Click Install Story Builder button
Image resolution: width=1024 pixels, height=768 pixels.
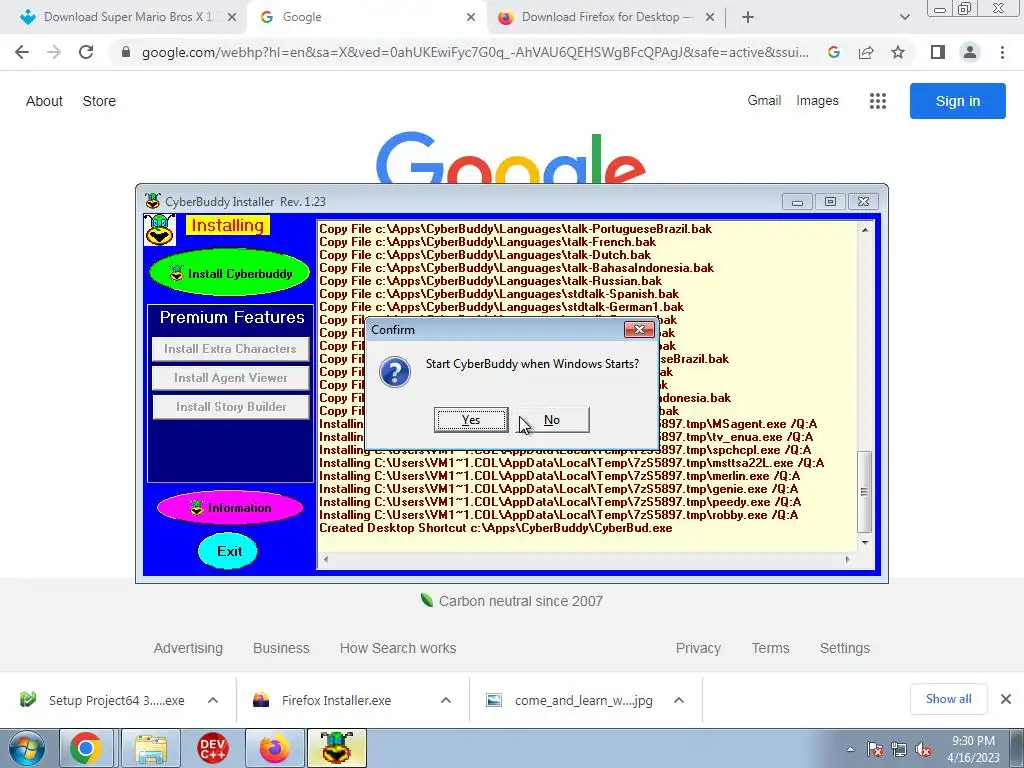[231, 407]
